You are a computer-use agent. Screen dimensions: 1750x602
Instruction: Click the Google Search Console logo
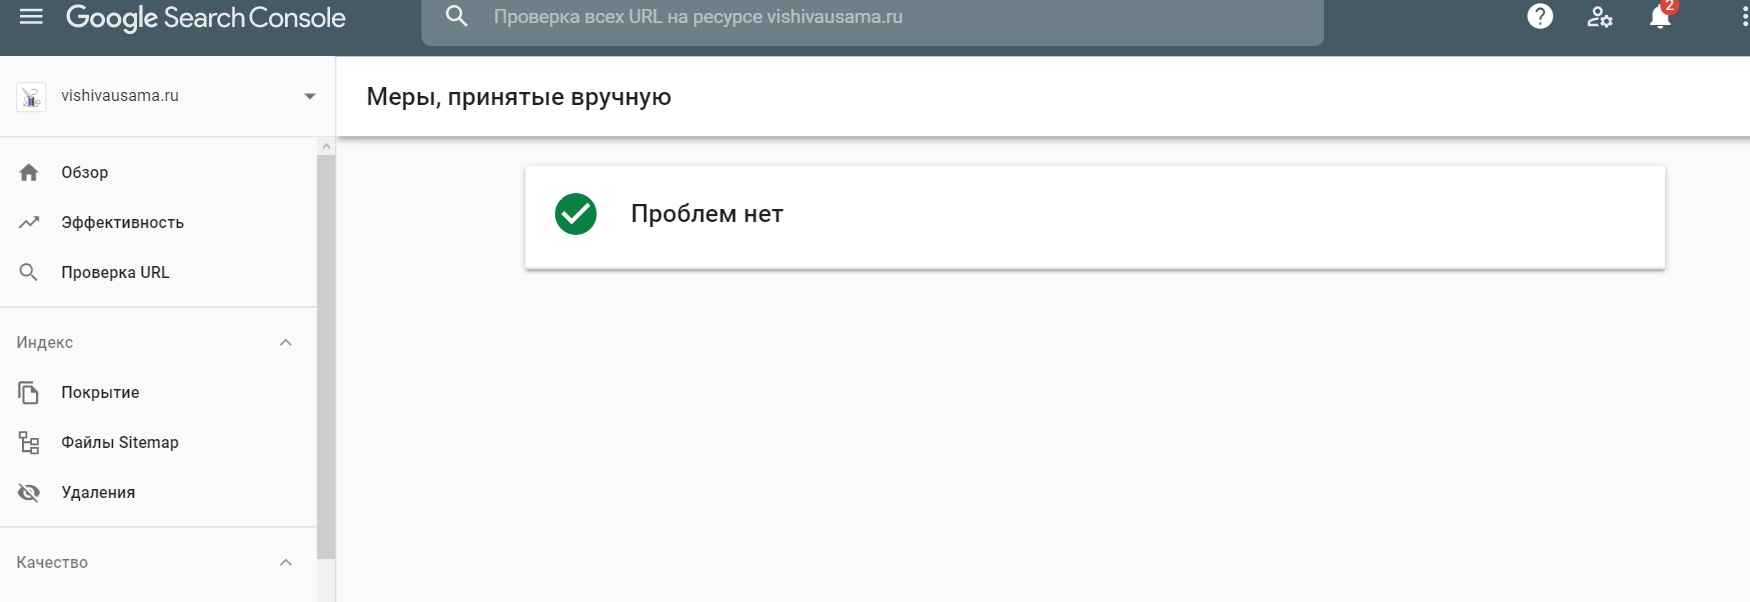[206, 18]
